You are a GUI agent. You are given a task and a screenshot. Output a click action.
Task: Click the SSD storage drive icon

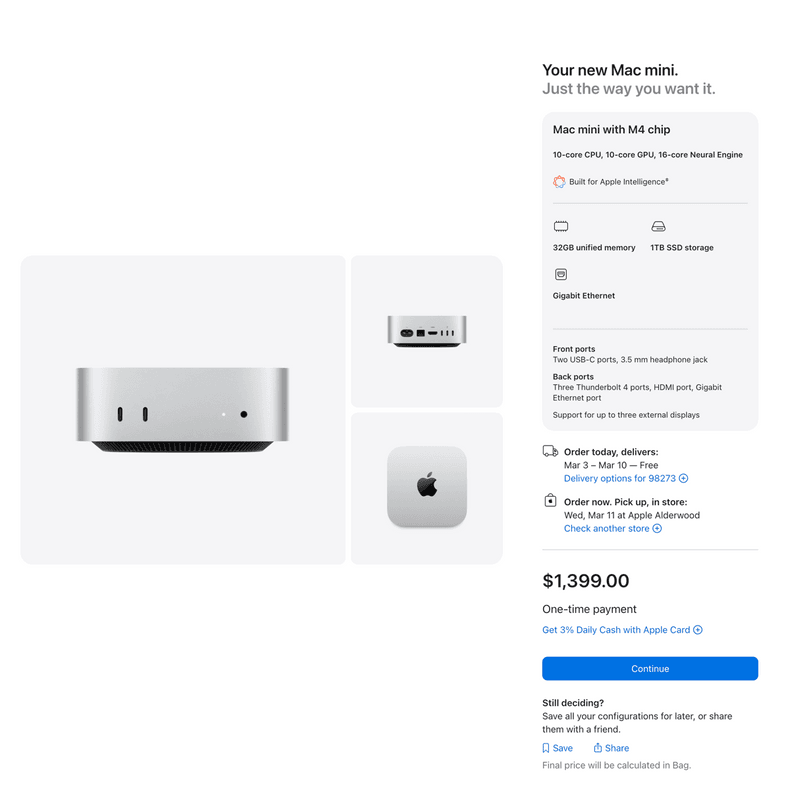coord(658,226)
